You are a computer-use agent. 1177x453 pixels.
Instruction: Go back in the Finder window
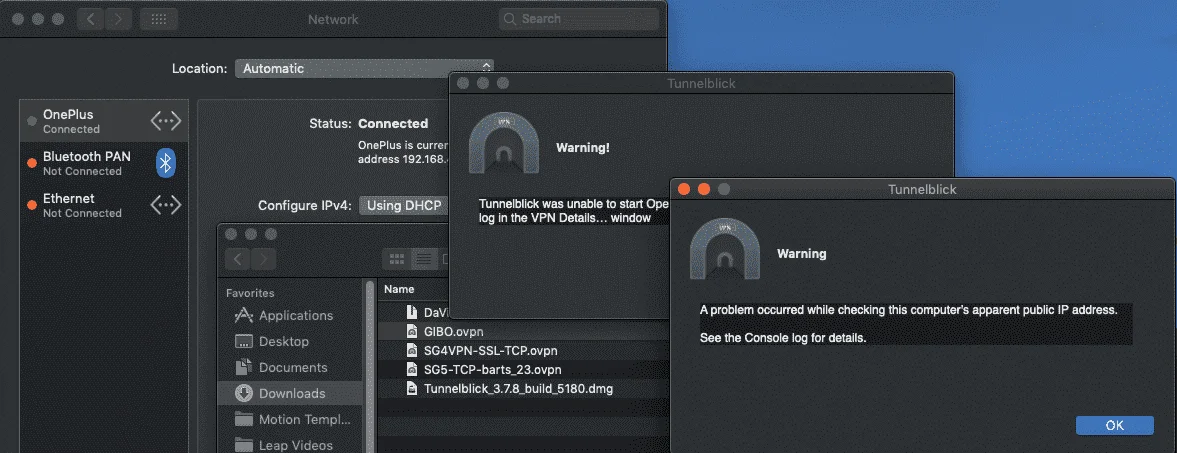point(238,260)
